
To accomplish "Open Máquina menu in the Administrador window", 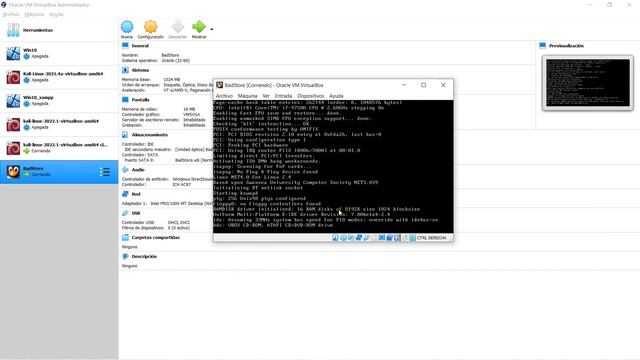I will pos(34,14).
